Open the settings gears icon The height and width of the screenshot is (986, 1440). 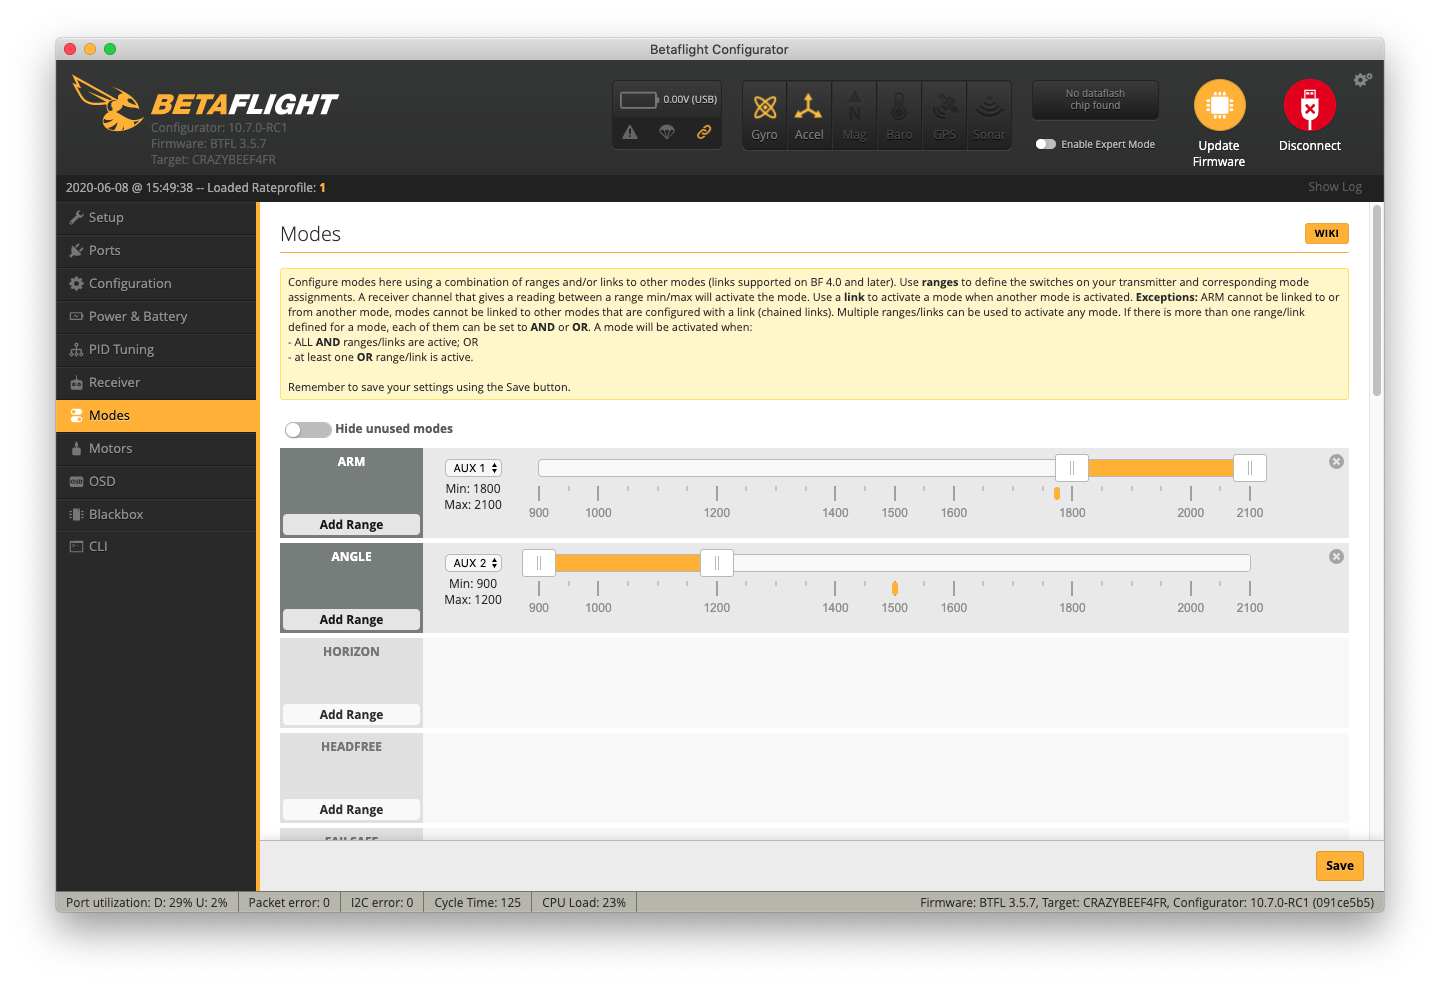[1363, 79]
